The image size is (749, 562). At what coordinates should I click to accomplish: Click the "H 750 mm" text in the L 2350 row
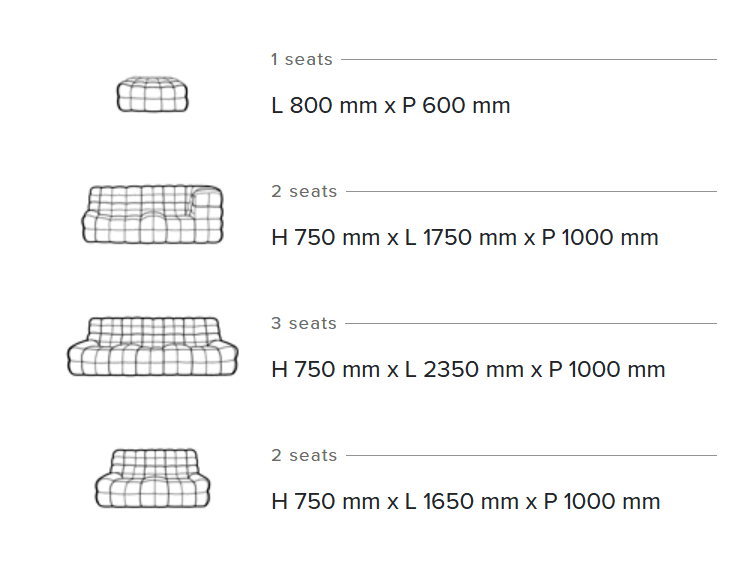point(325,370)
